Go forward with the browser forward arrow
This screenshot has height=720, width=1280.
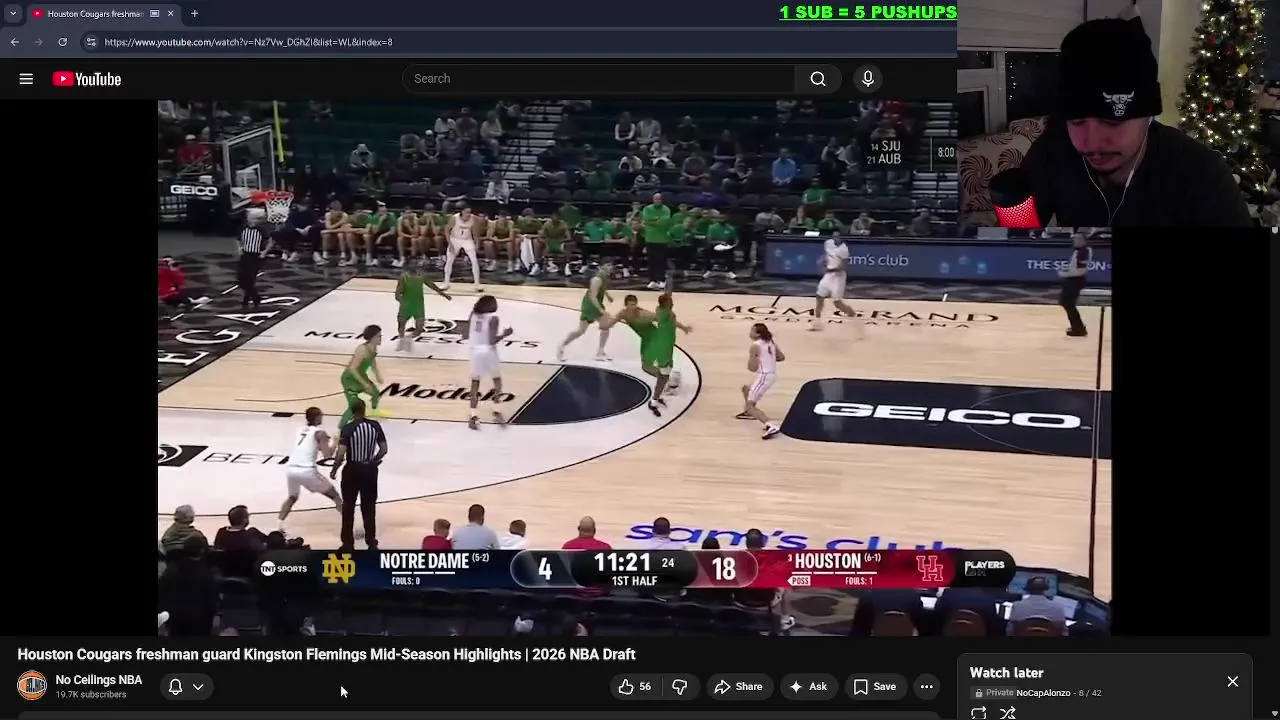(38, 42)
